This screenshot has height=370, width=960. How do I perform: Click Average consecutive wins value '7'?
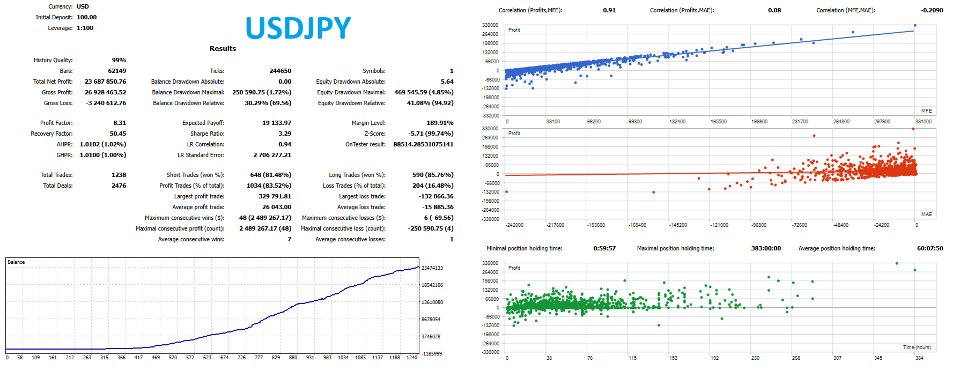click(x=289, y=239)
